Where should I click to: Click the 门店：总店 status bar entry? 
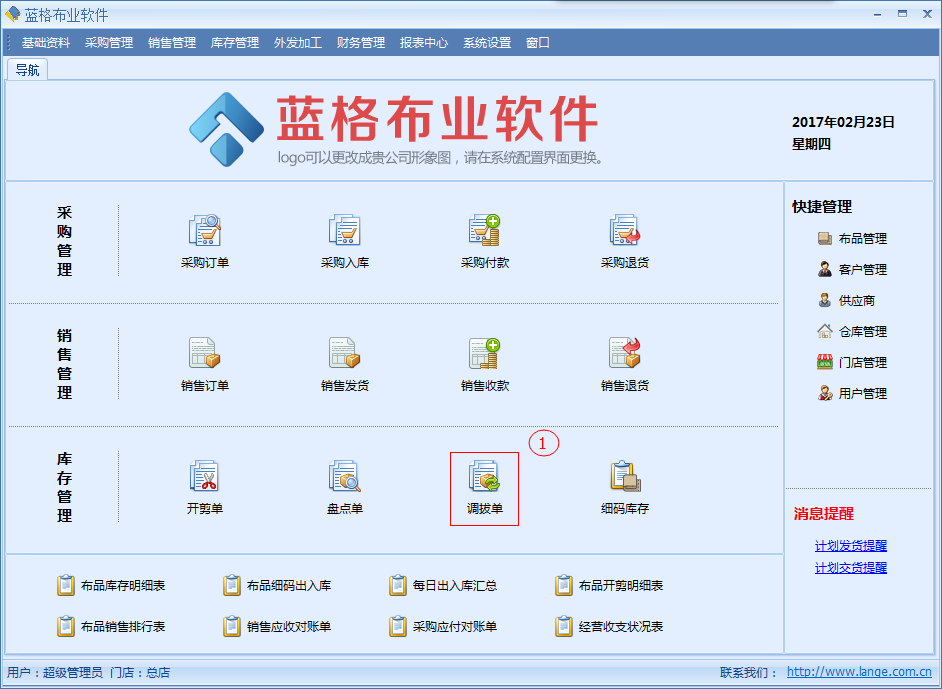tap(140, 672)
